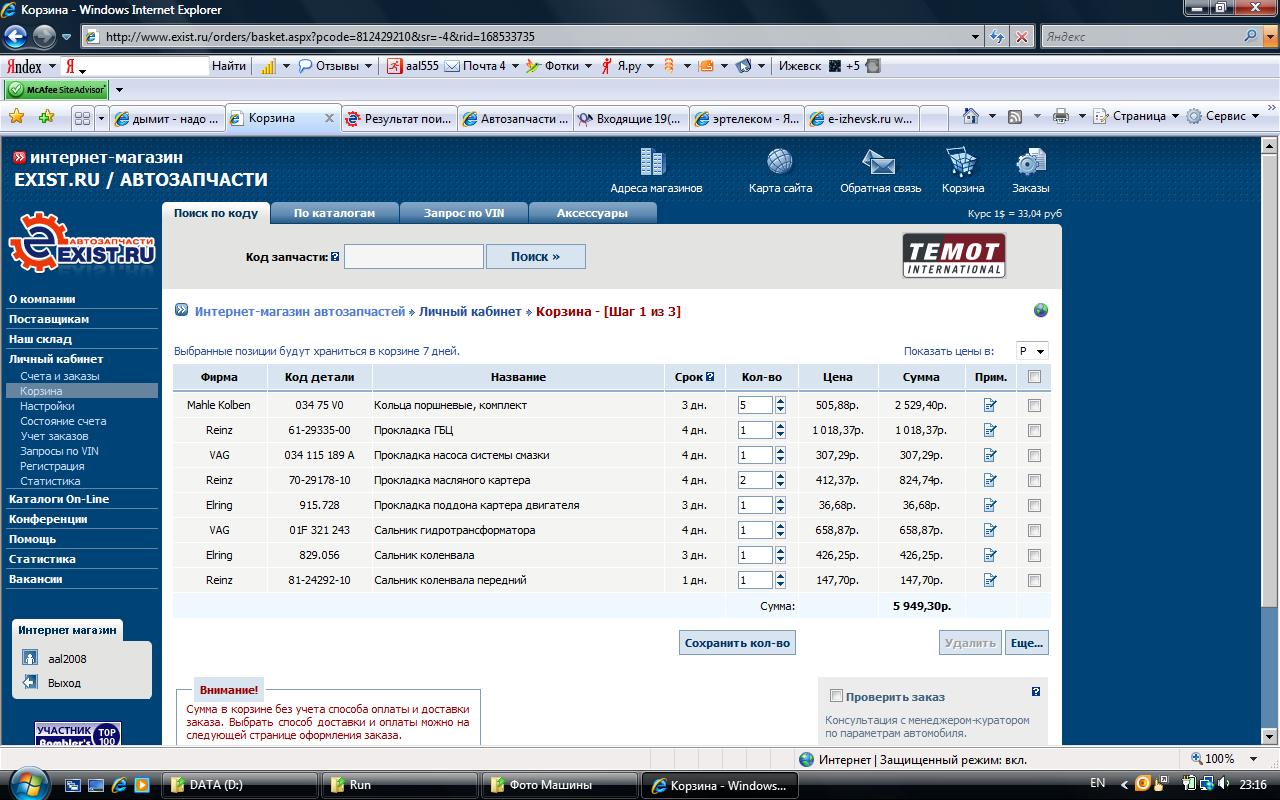Enable Проверить заказ checkbox
This screenshot has width=1280, height=800.
point(837,696)
